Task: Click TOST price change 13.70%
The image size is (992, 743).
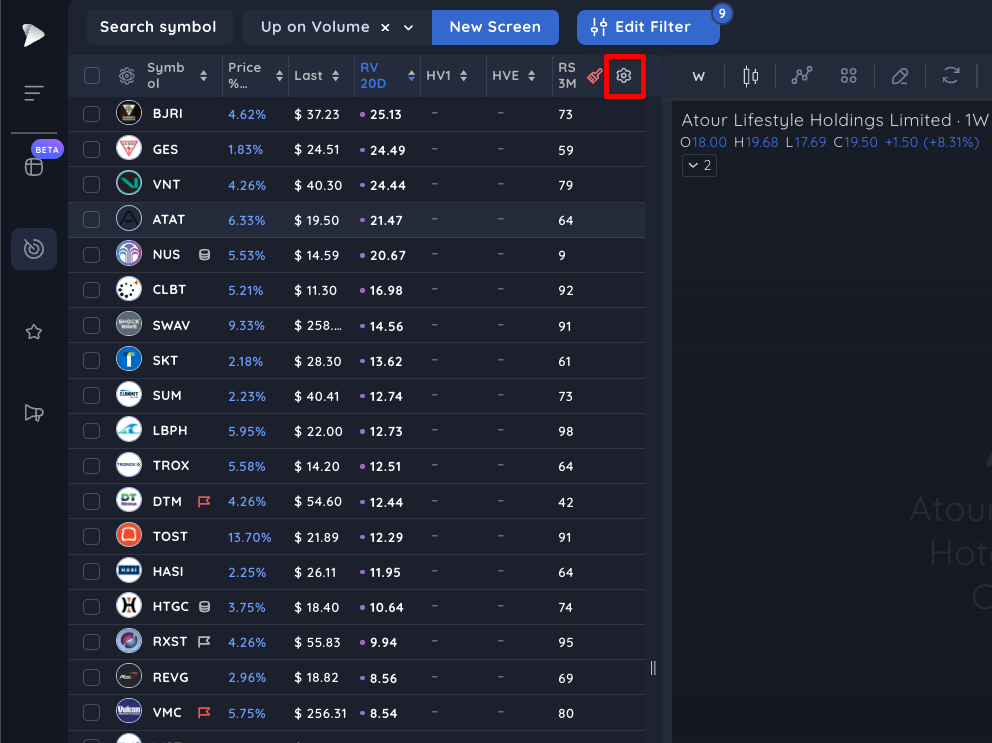Action: [x=249, y=537]
